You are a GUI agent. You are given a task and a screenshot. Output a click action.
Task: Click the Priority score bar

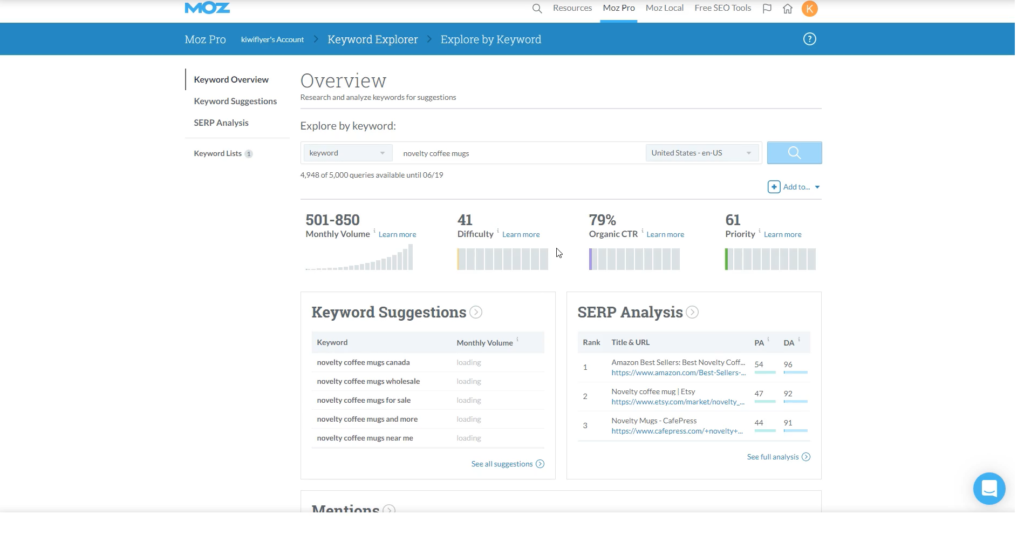point(770,259)
